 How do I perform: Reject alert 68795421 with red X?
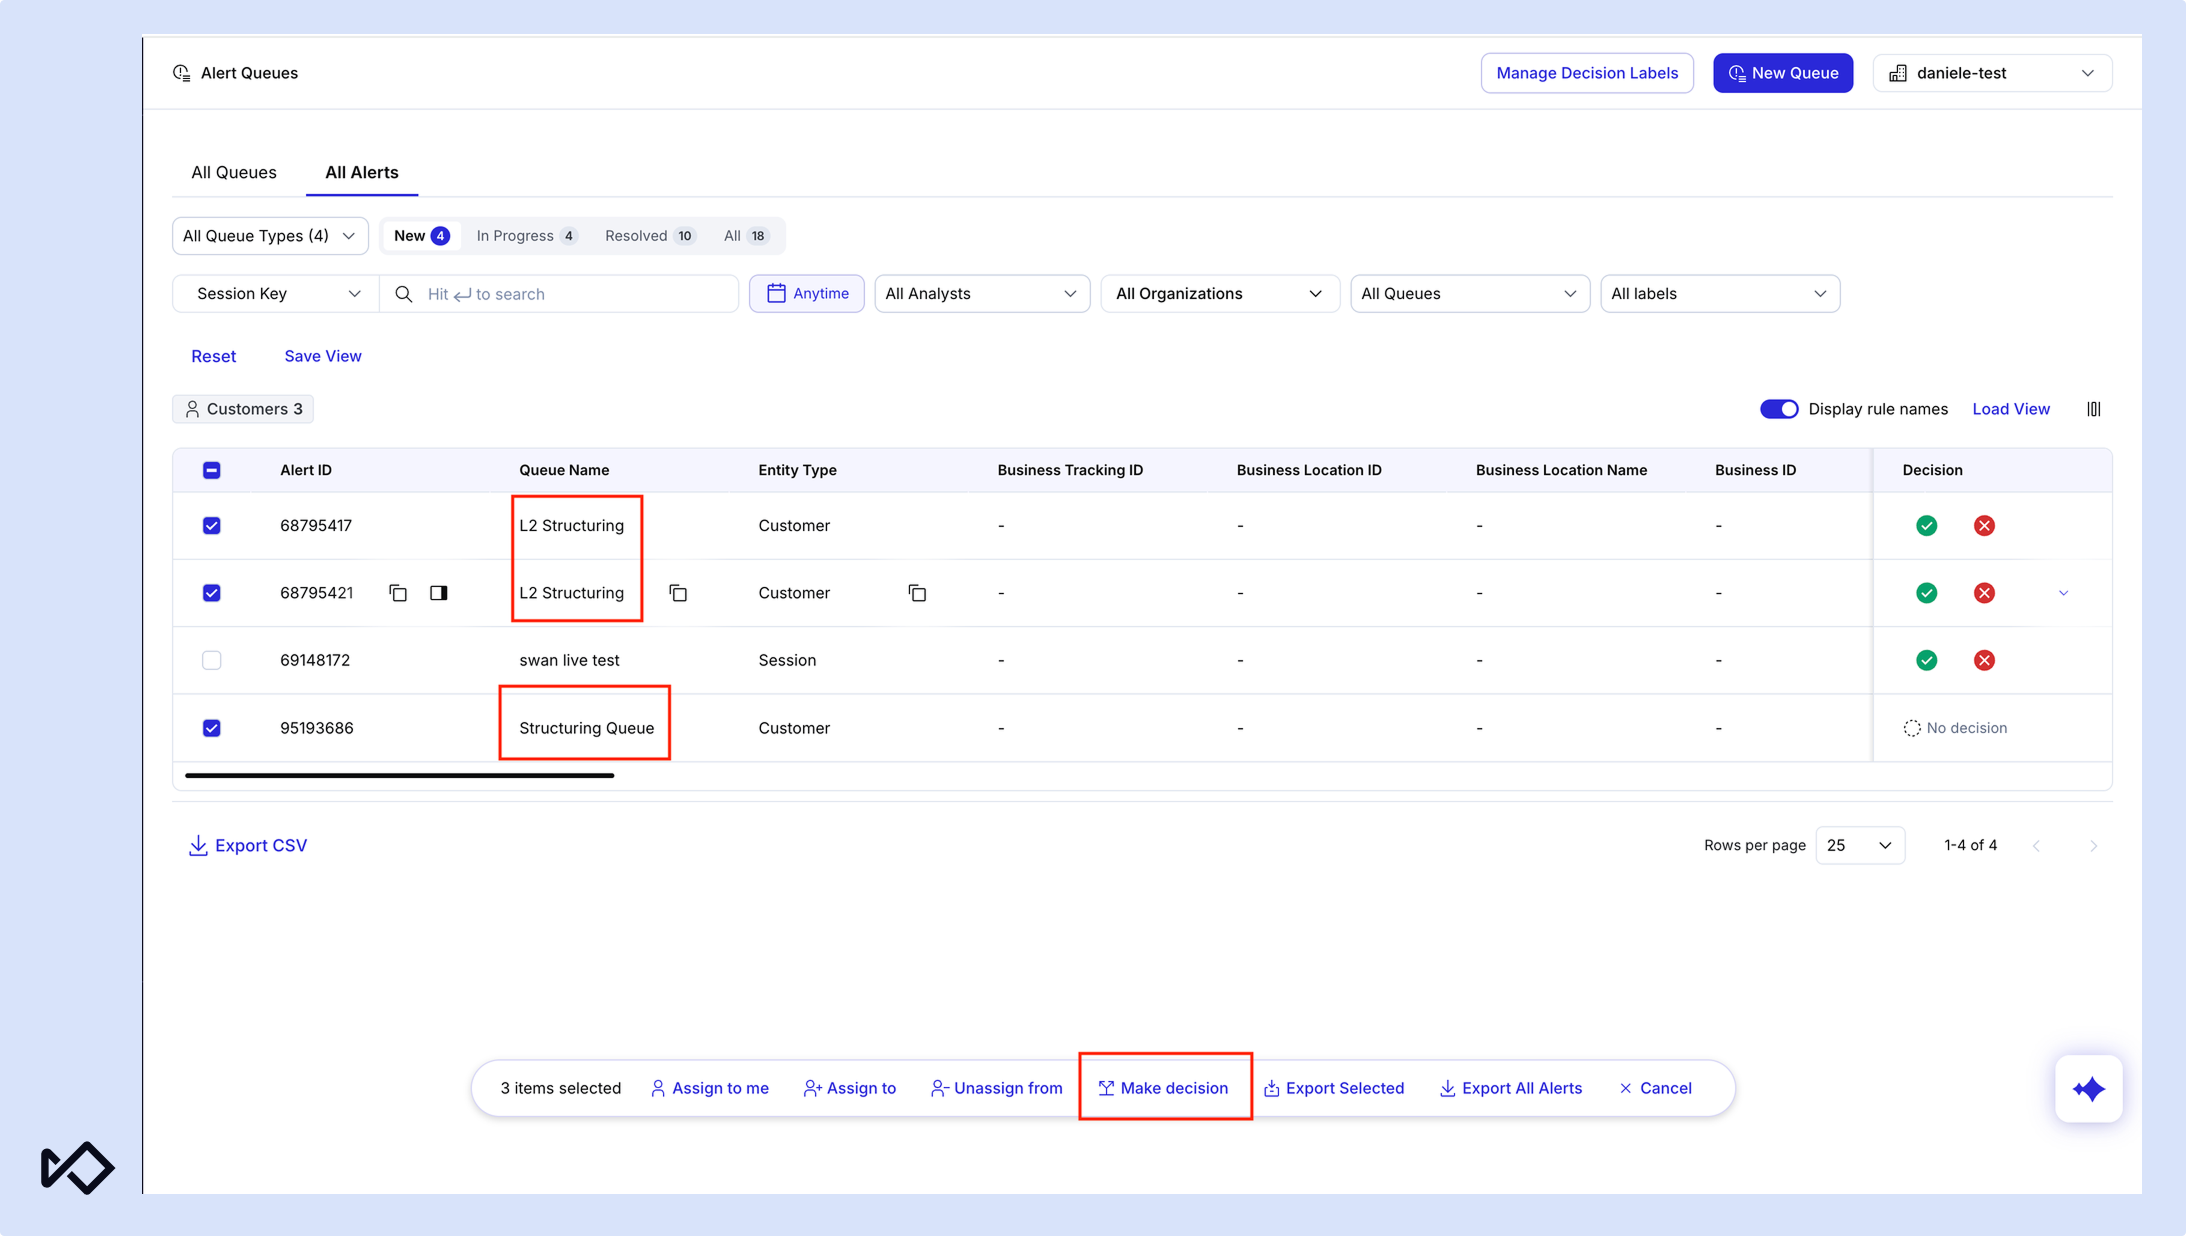point(1984,593)
